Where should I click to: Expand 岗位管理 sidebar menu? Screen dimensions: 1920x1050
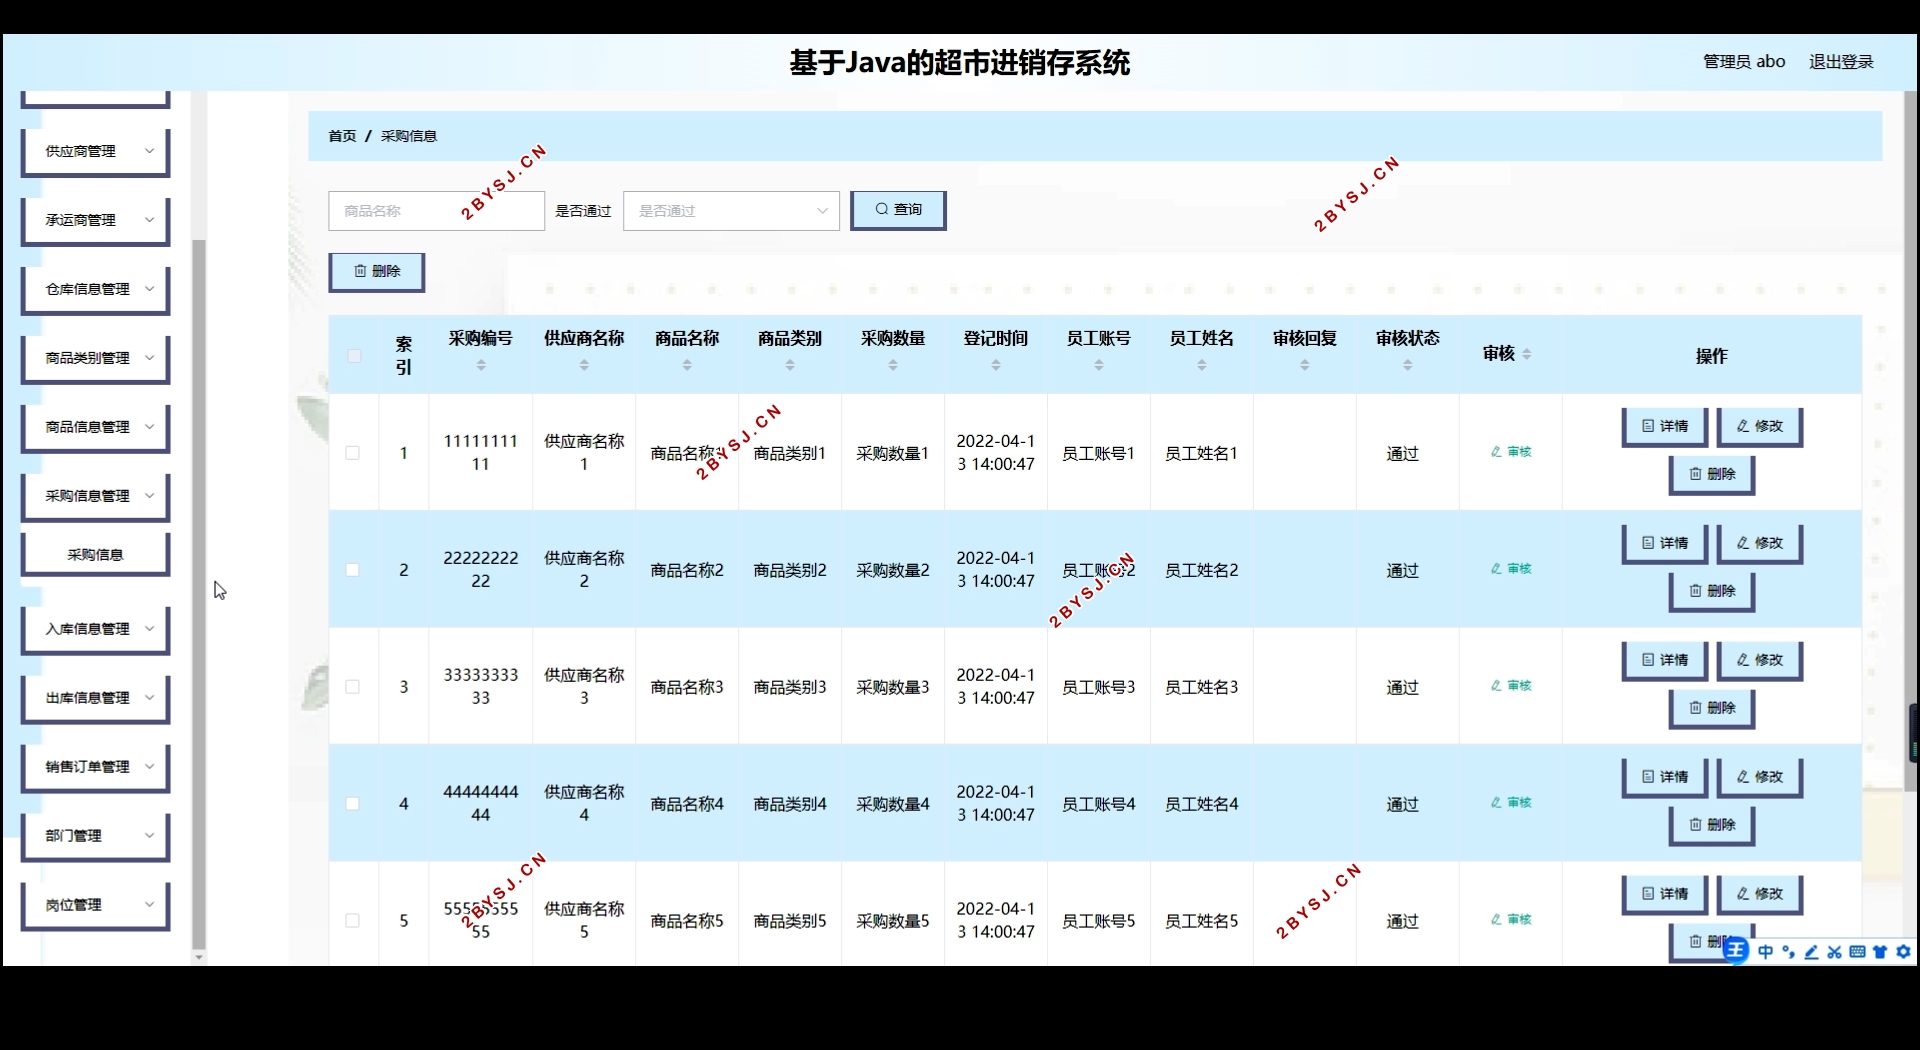pos(95,905)
